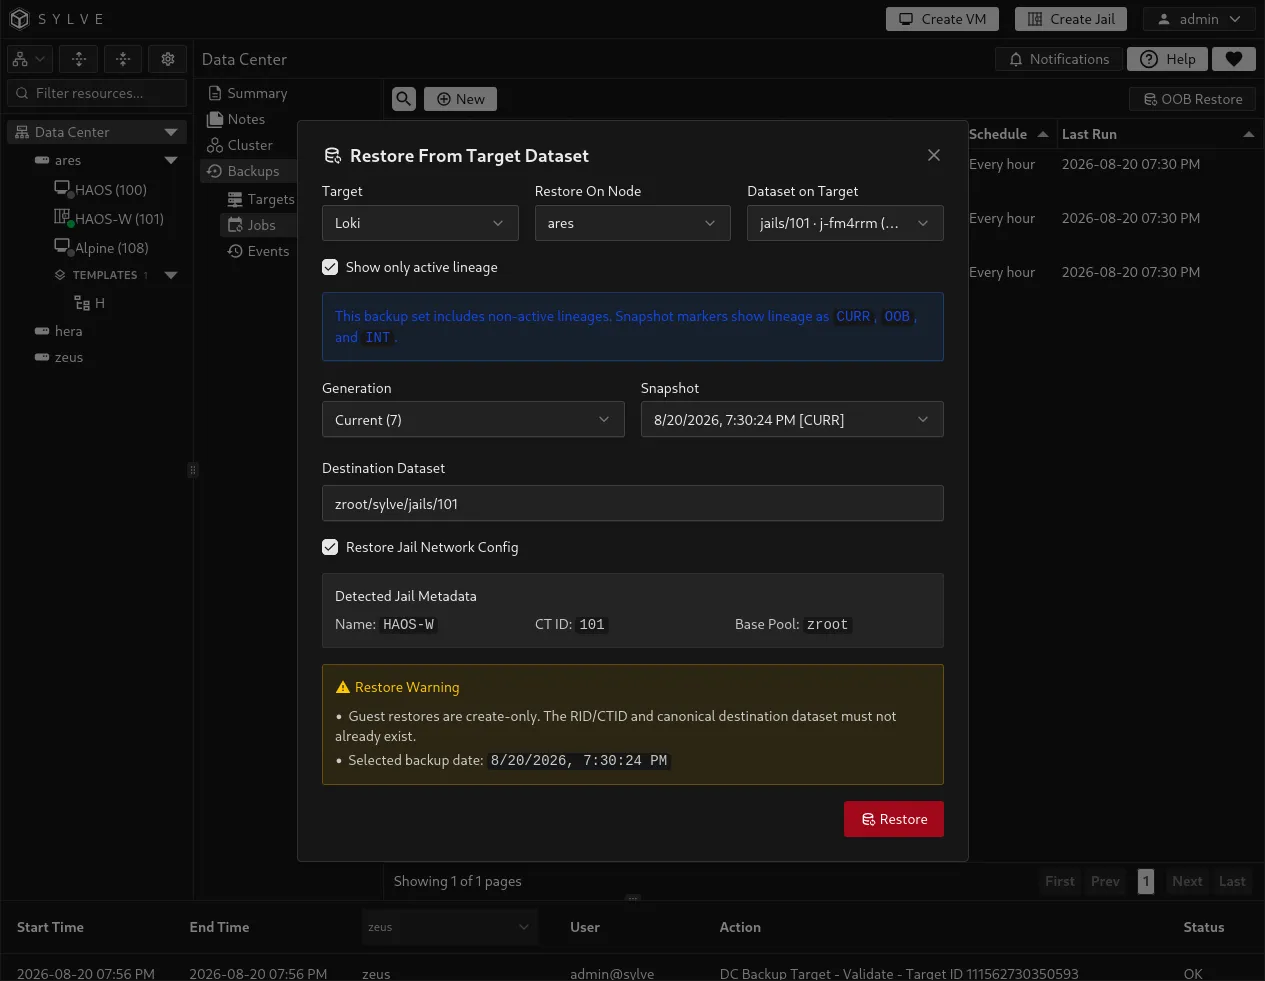Image resolution: width=1265 pixels, height=981 pixels.
Task: Click the collapse all tree icon
Action: click(x=123, y=59)
